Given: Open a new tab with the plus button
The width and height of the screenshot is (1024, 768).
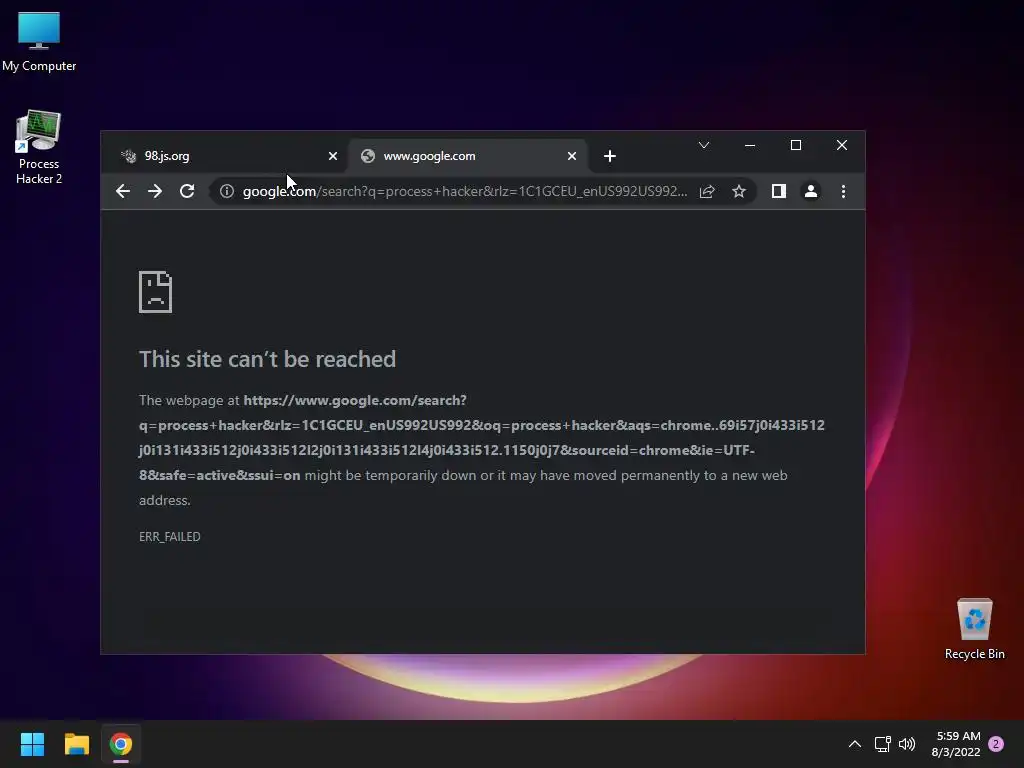Looking at the screenshot, I should tap(610, 156).
